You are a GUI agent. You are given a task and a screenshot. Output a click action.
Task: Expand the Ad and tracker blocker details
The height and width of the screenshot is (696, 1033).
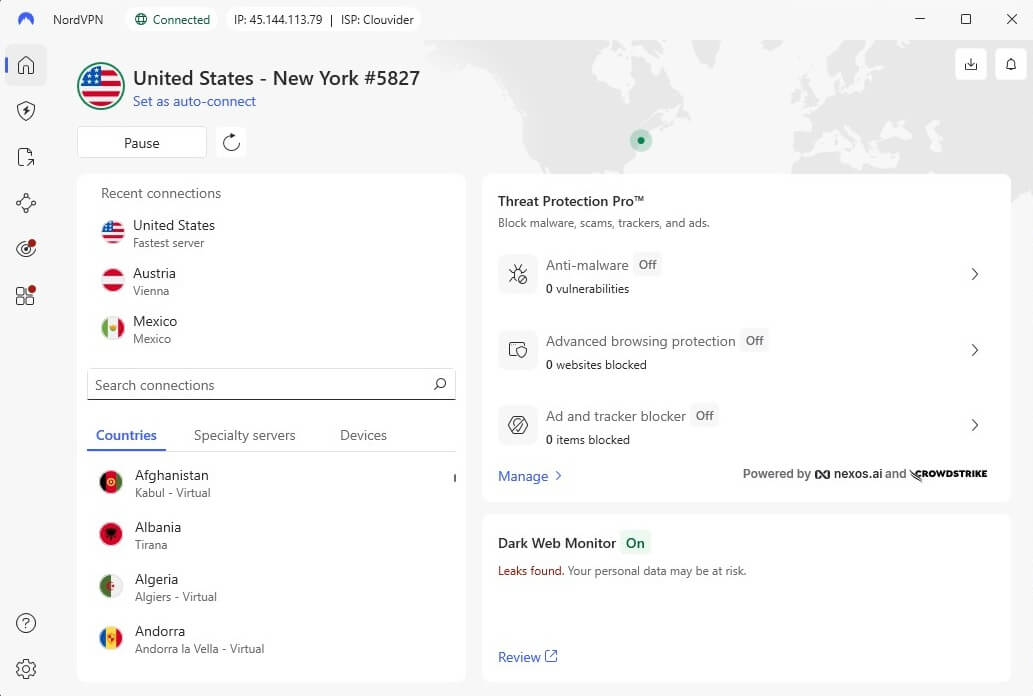coord(975,425)
